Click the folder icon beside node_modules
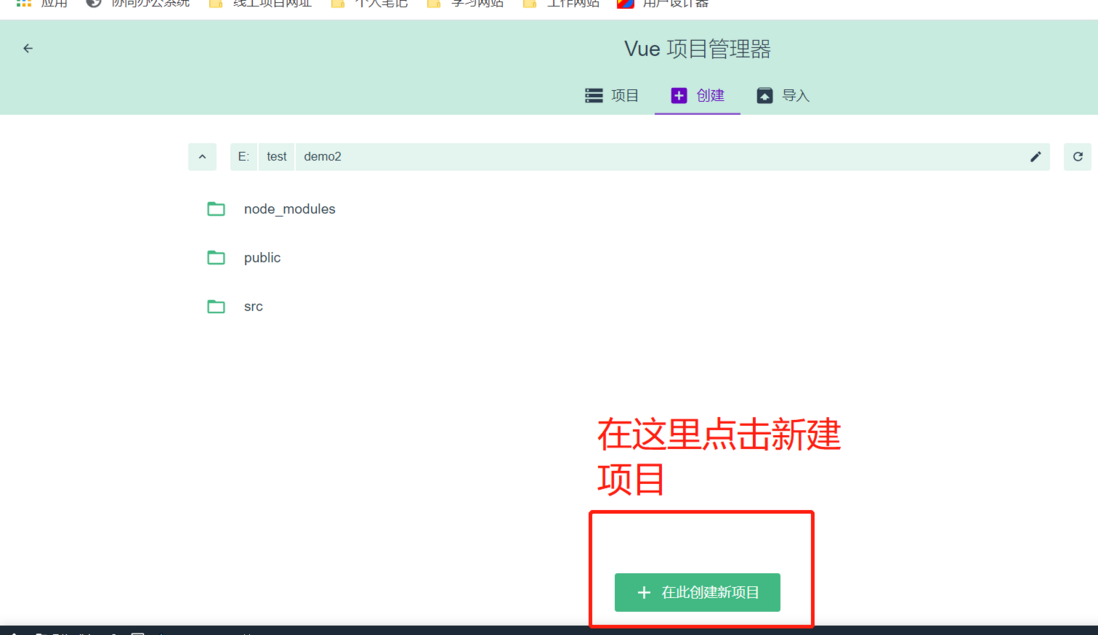The height and width of the screenshot is (635, 1098). 216,209
